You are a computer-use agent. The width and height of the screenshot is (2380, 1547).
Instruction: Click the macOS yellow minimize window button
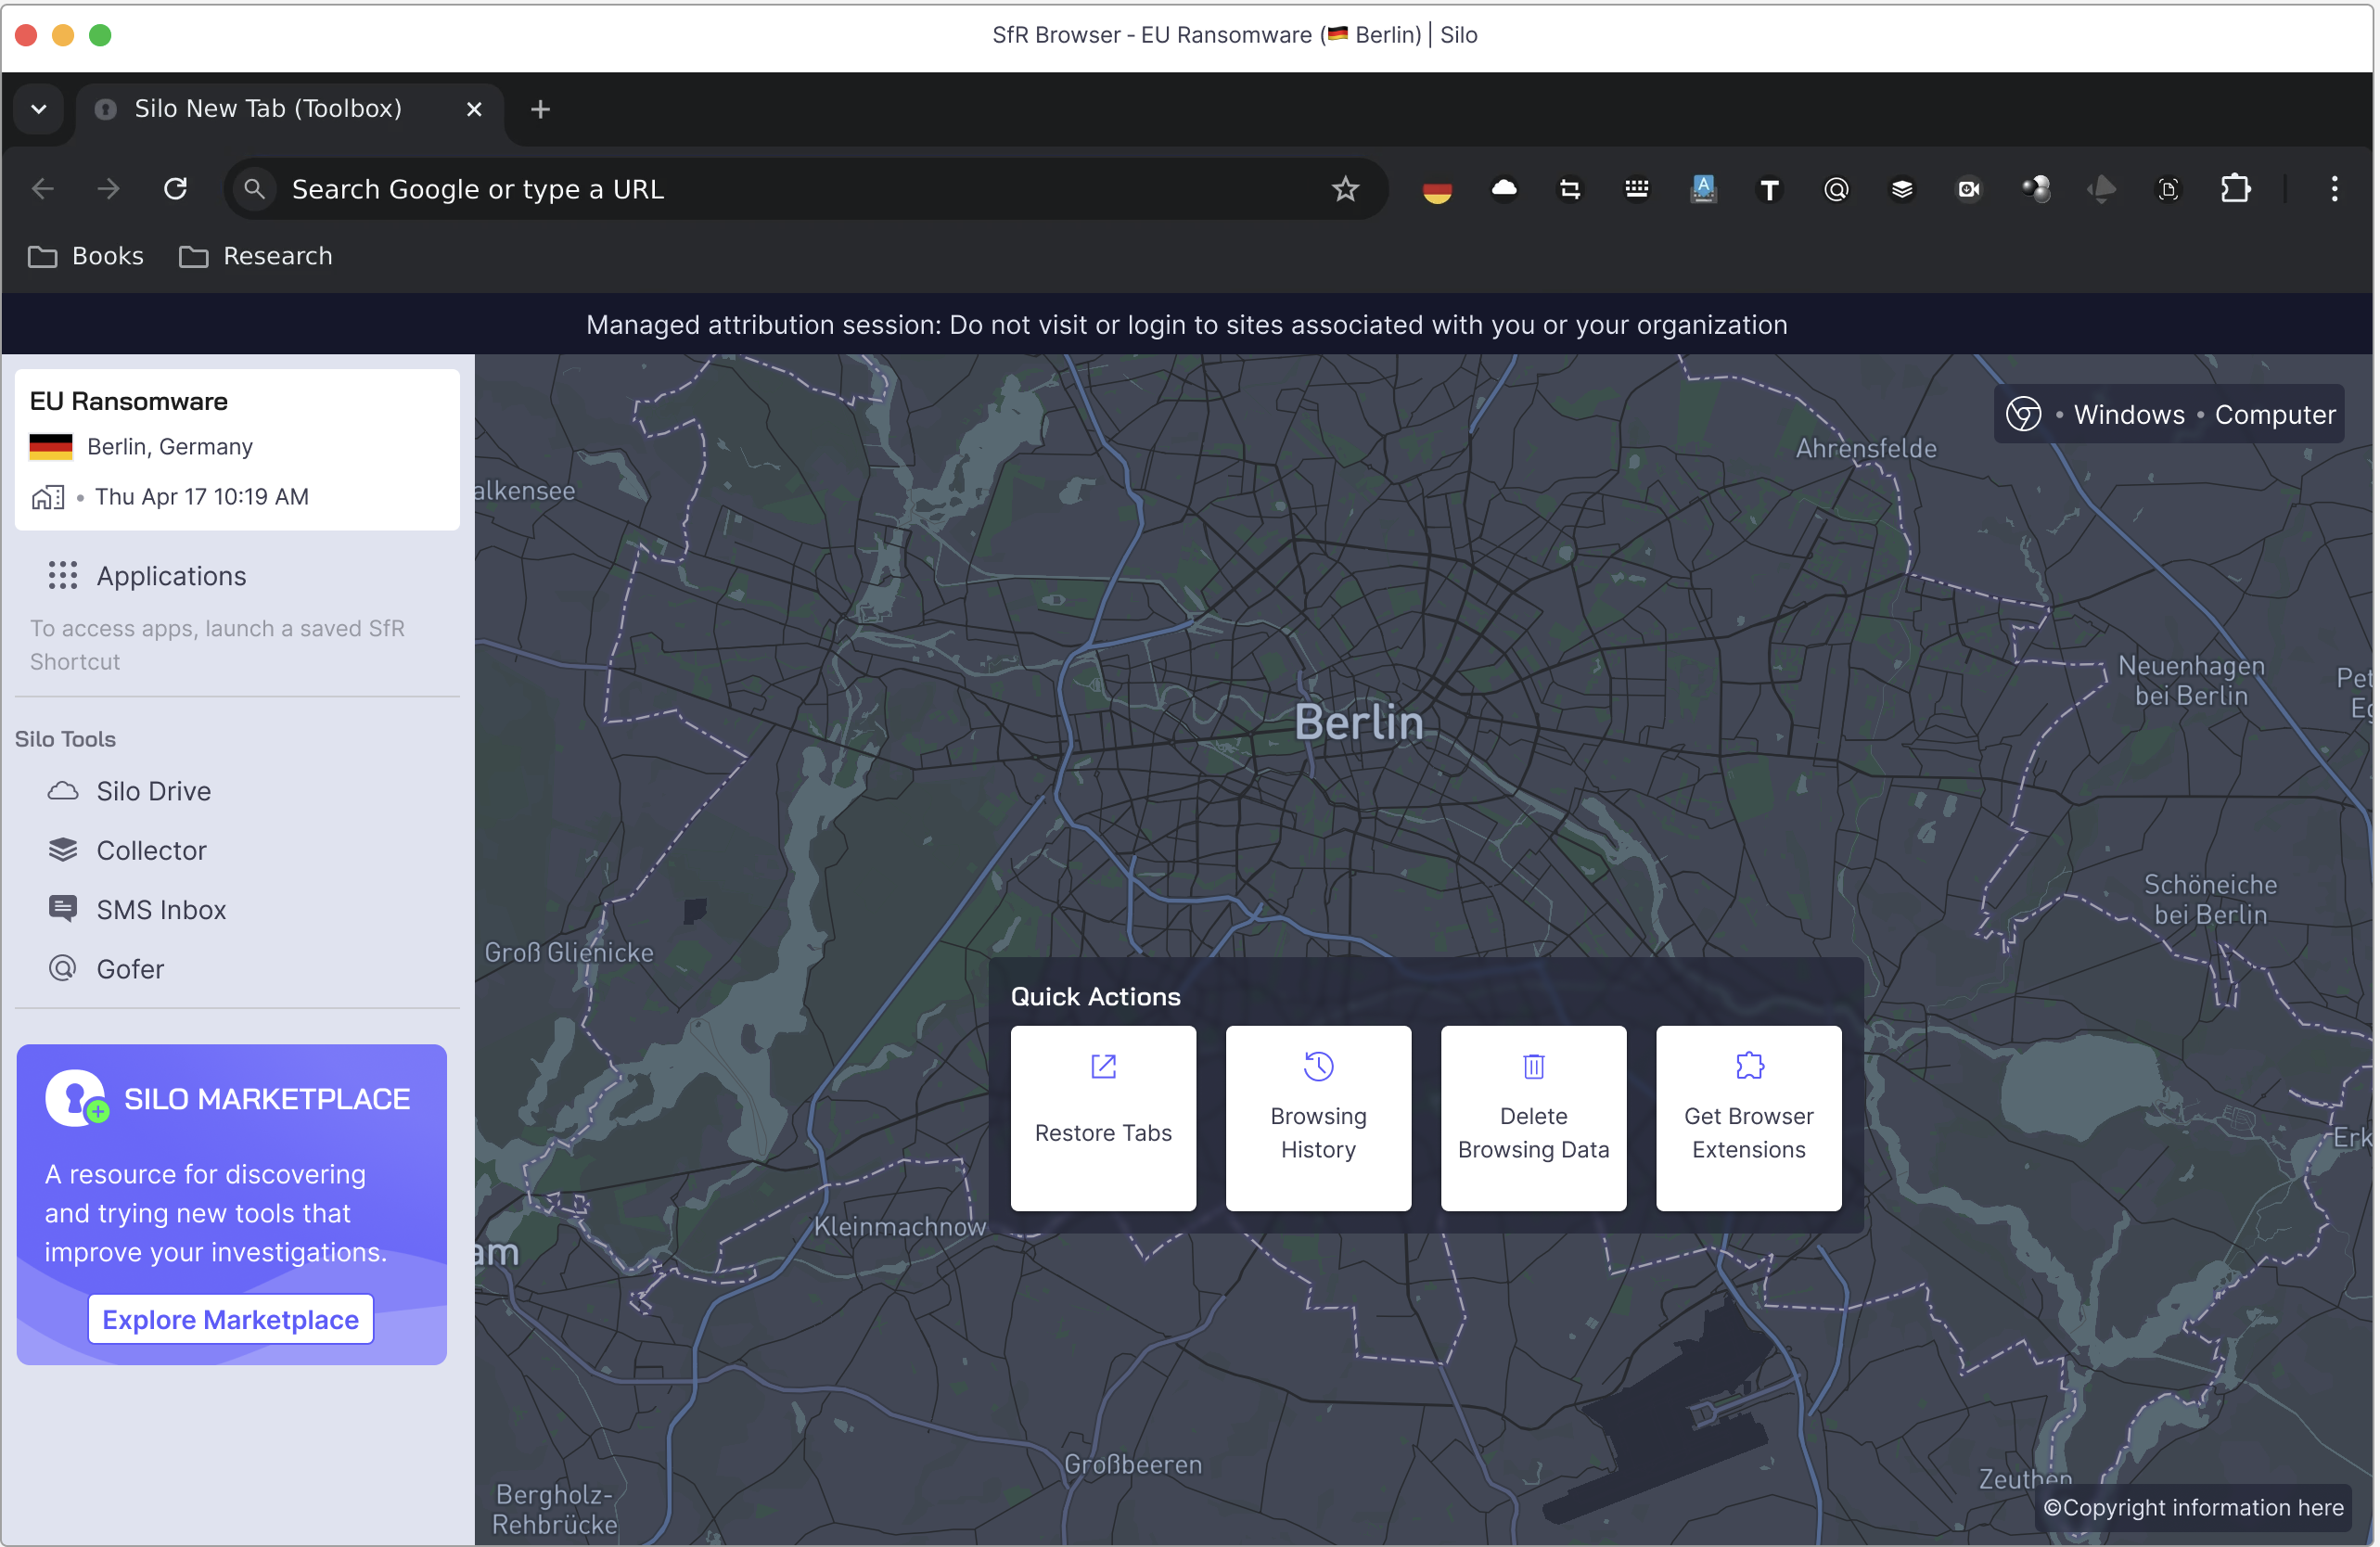tap(63, 35)
